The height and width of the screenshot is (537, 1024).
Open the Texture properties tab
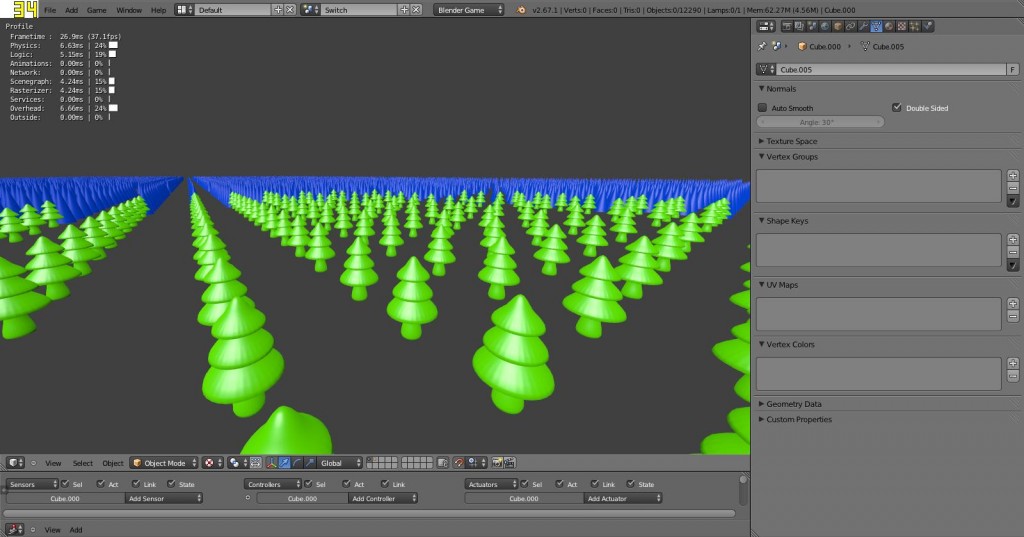pyautogui.click(x=902, y=26)
